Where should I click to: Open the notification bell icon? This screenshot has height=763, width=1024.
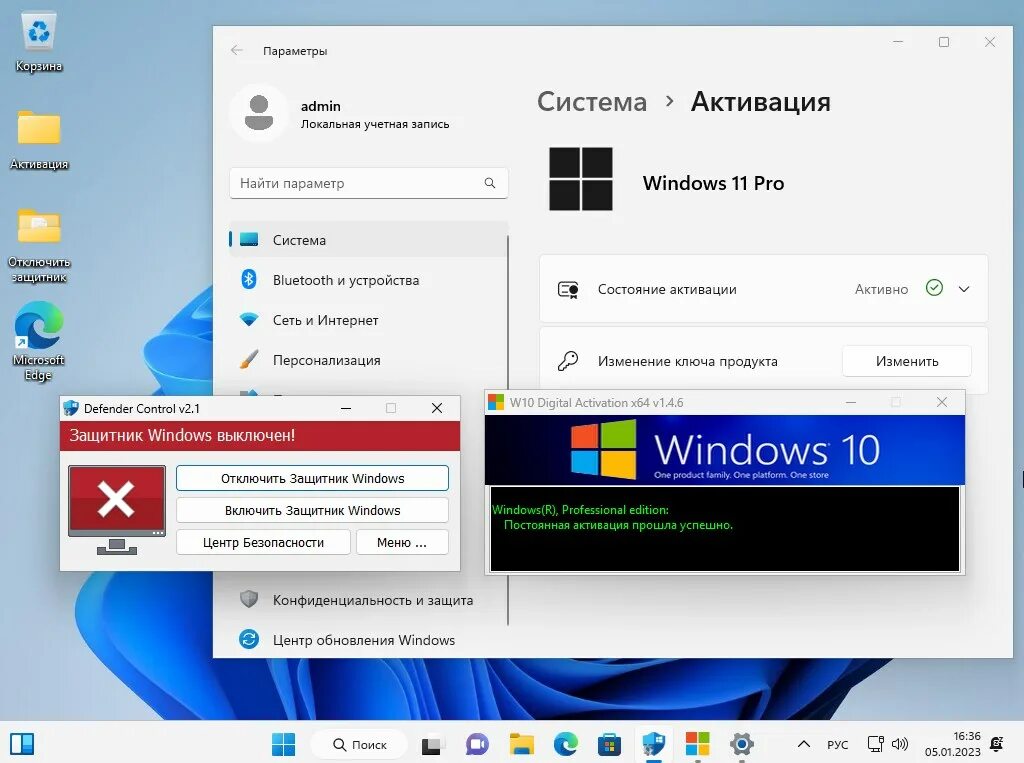tap(997, 744)
